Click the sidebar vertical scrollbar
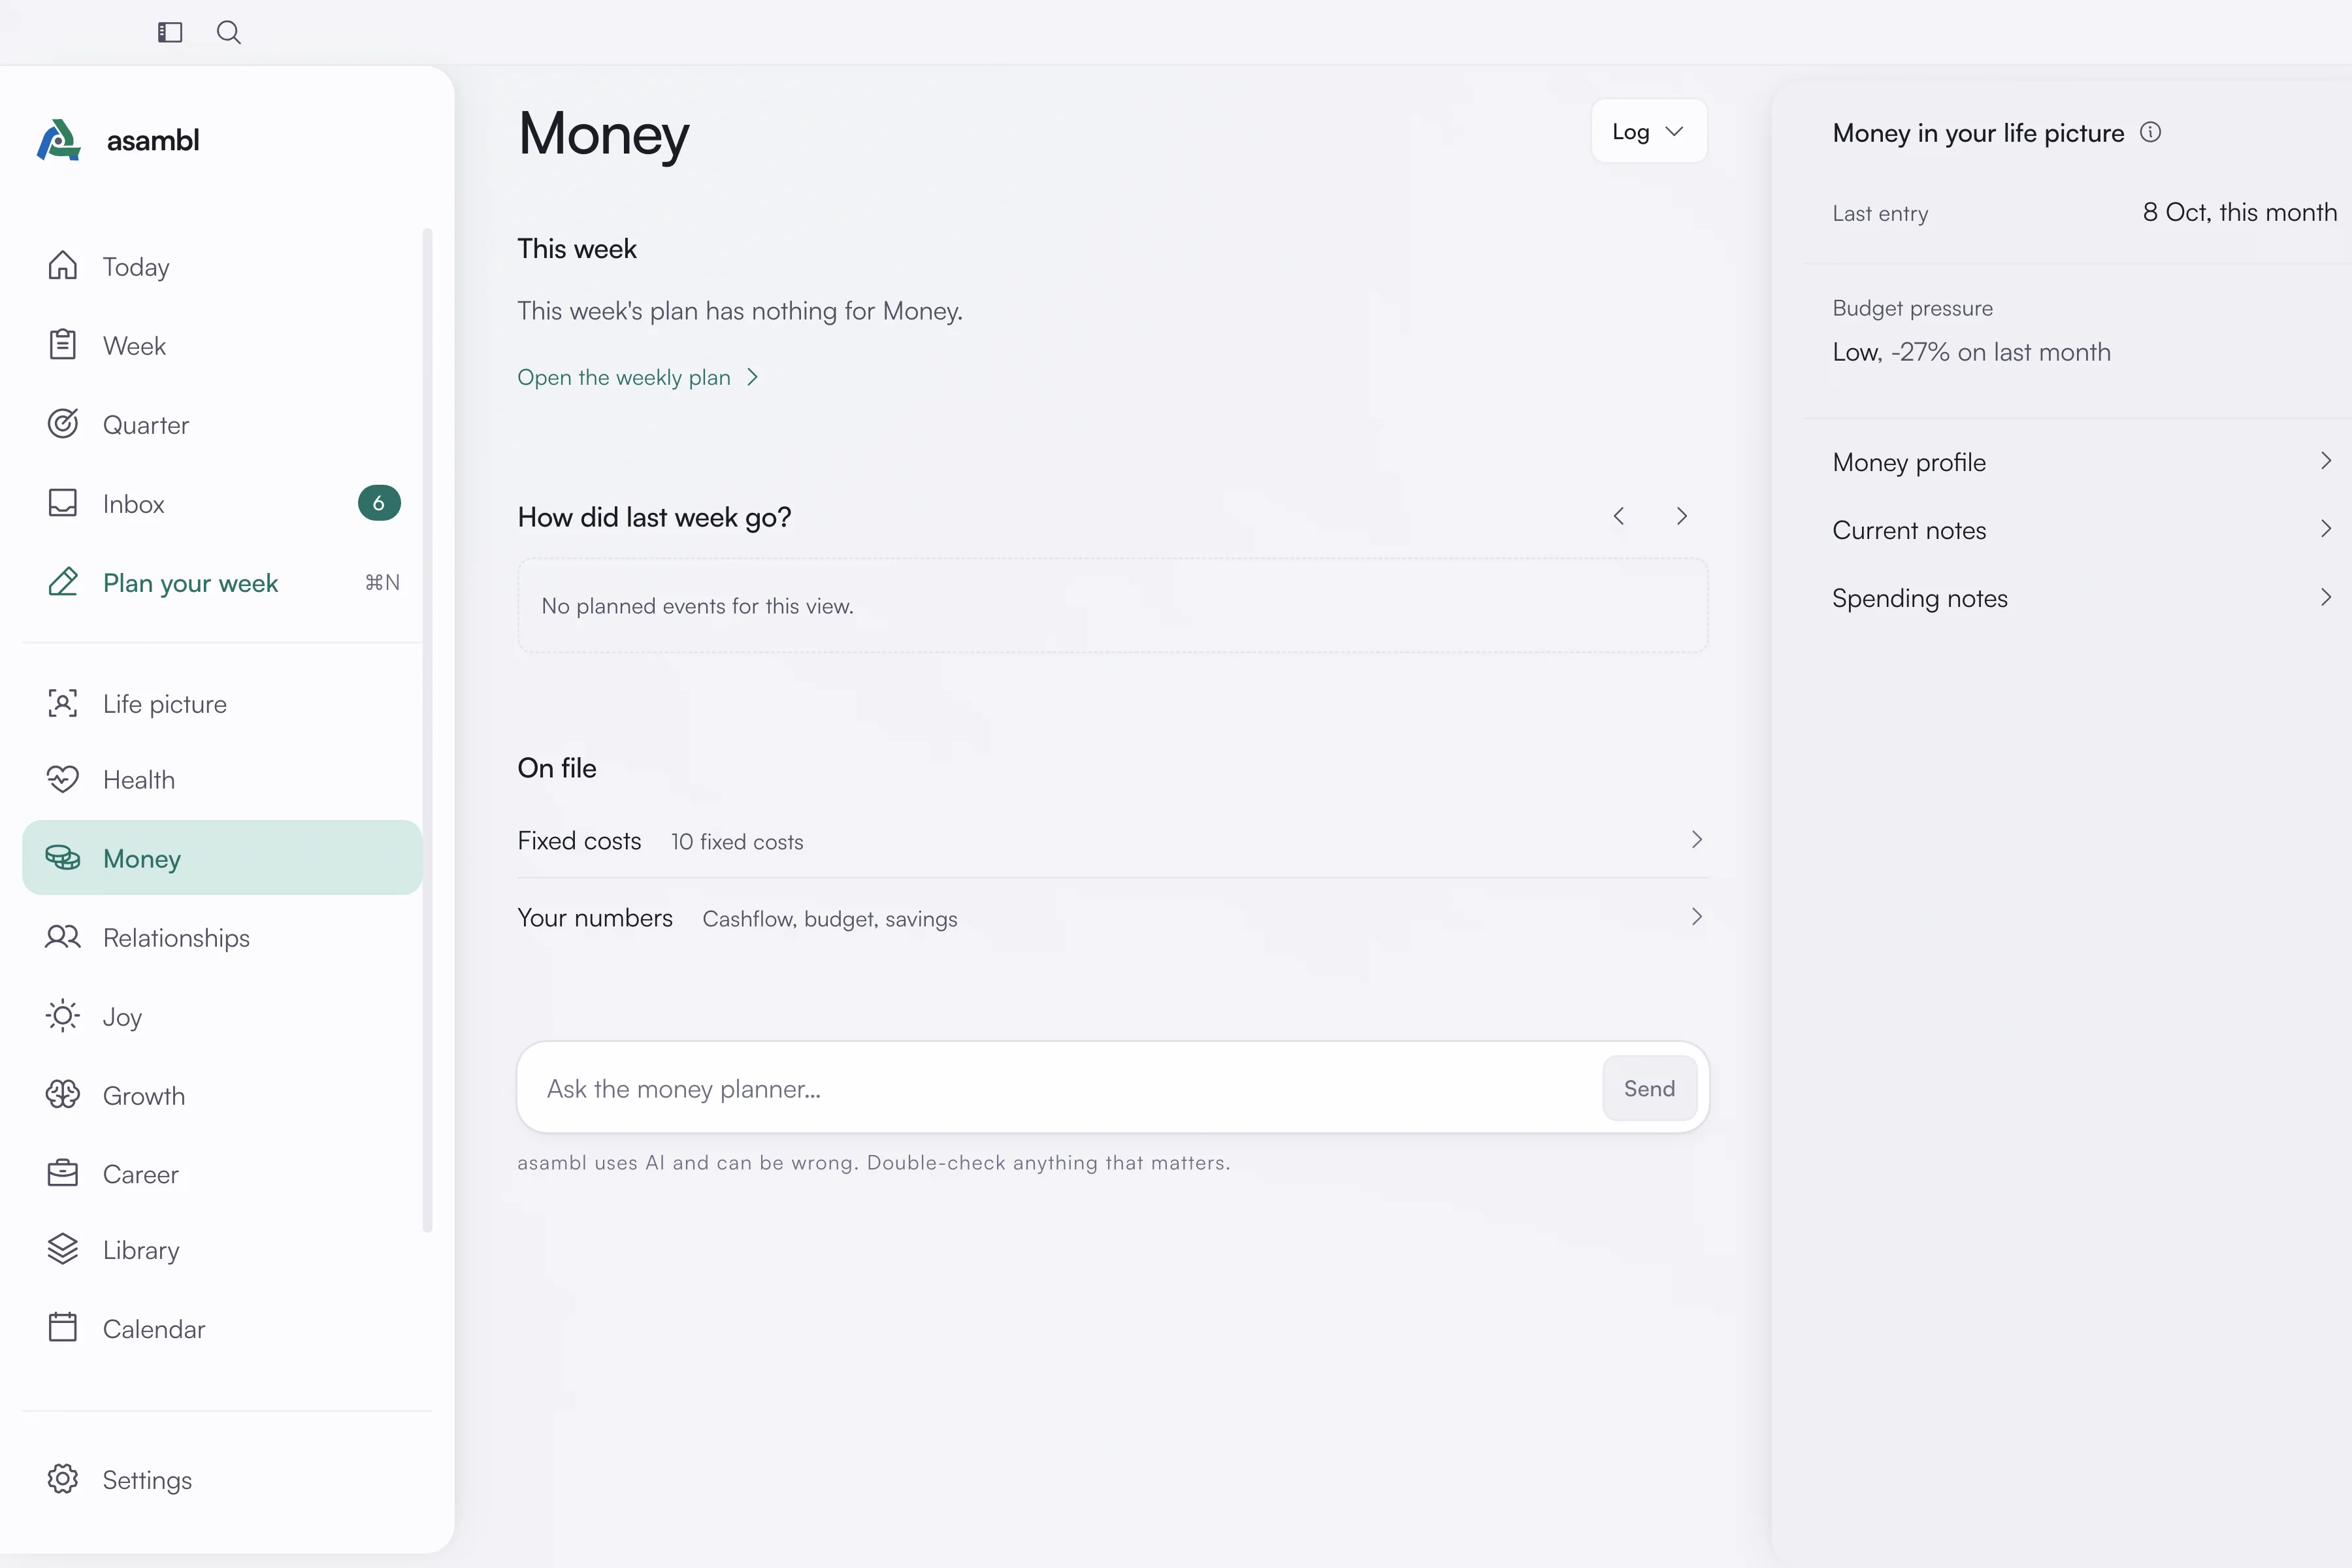This screenshot has height=1568, width=2352. tap(427, 730)
